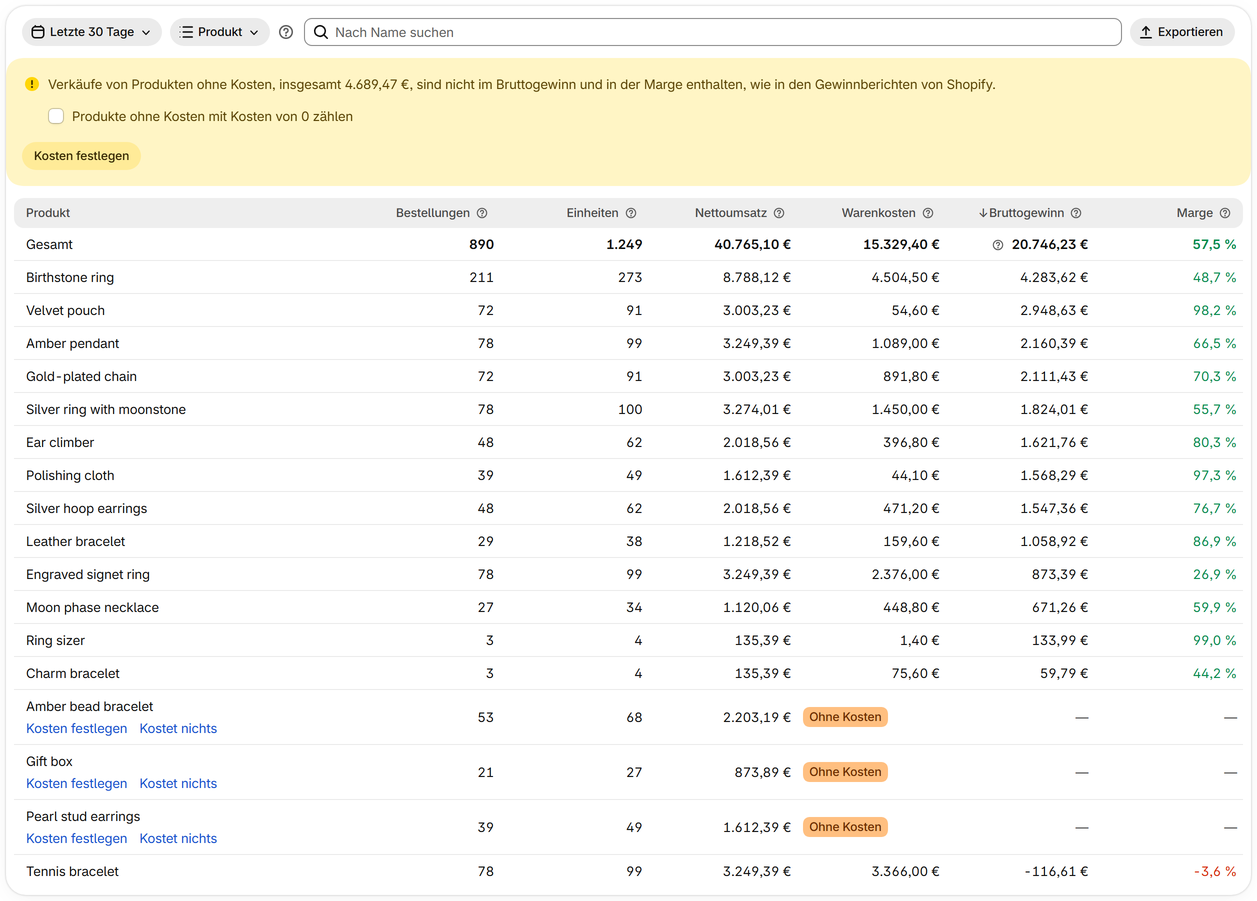Open the Produkt grouping dropdown
Screen dimensions: 1257x901
point(220,32)
